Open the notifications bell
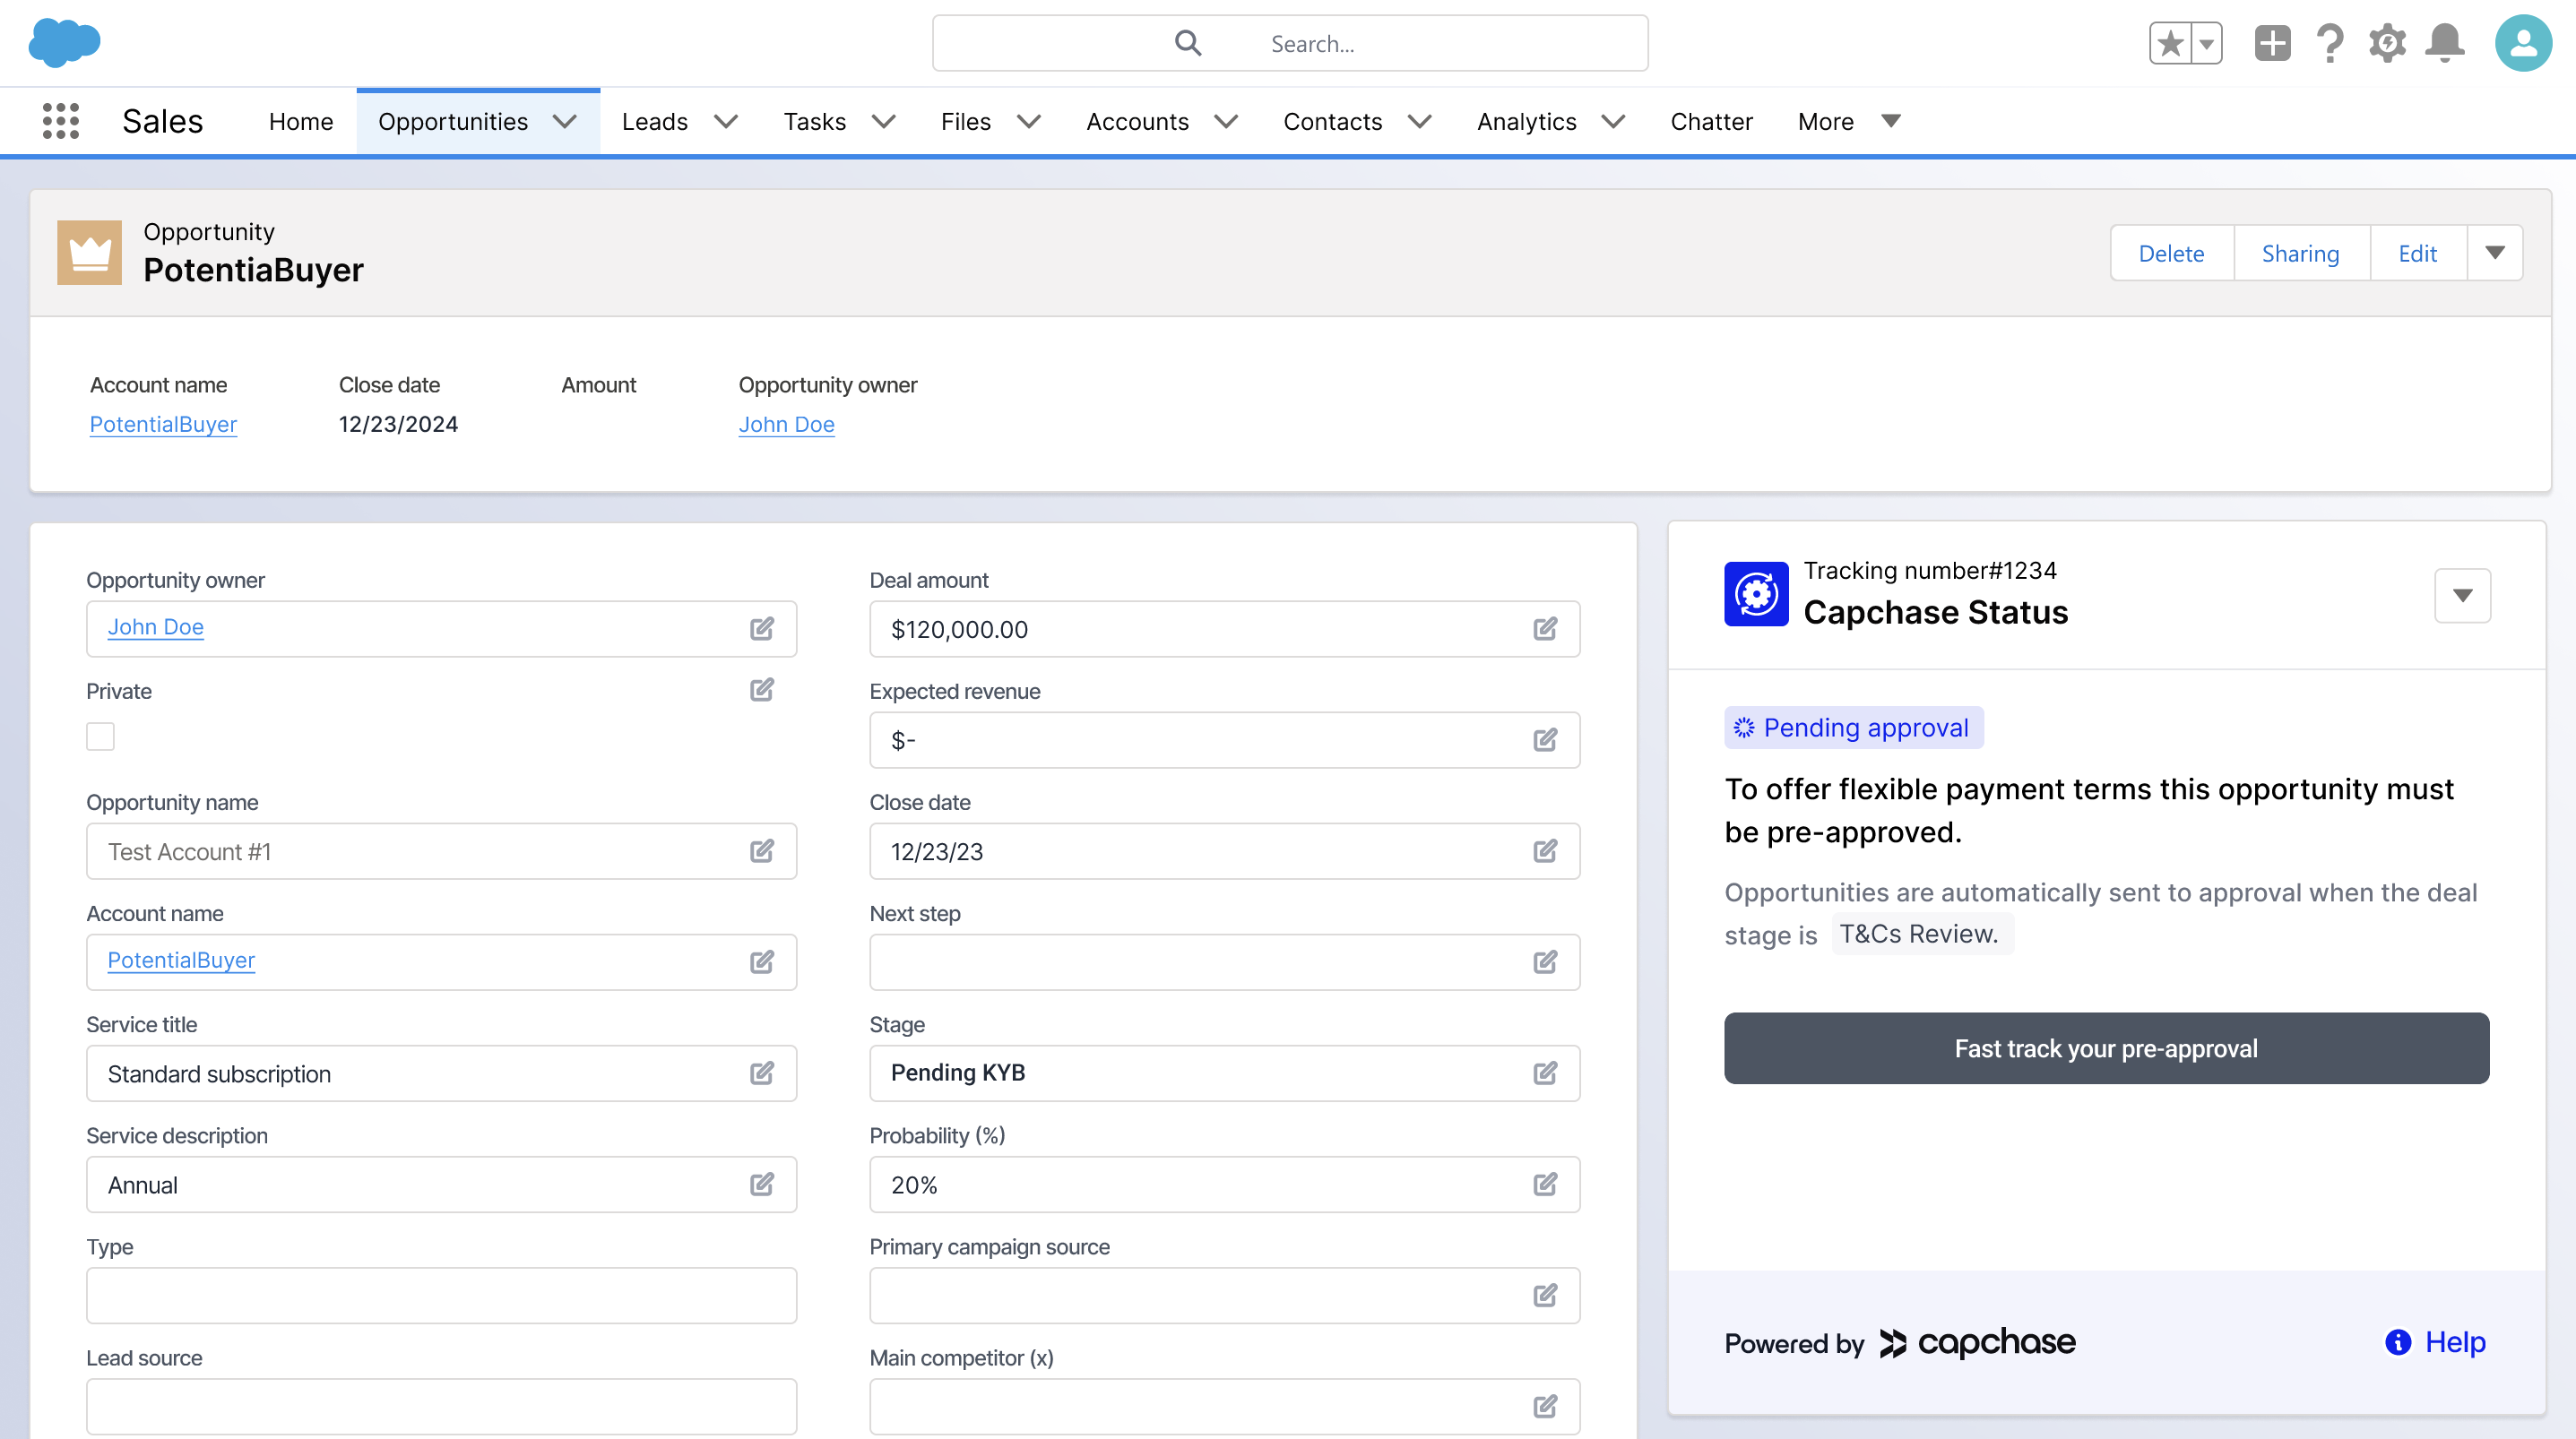The height and width of the screenshot is (1439, 2576). click(x=2445, y=43)
